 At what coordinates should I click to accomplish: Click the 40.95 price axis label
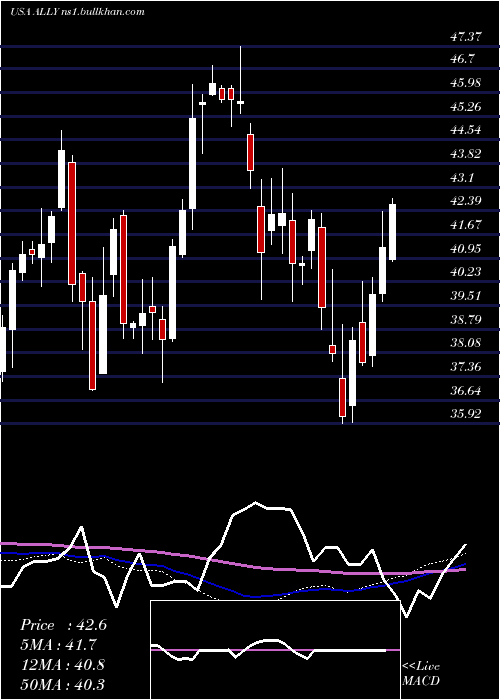pos(466,249)
